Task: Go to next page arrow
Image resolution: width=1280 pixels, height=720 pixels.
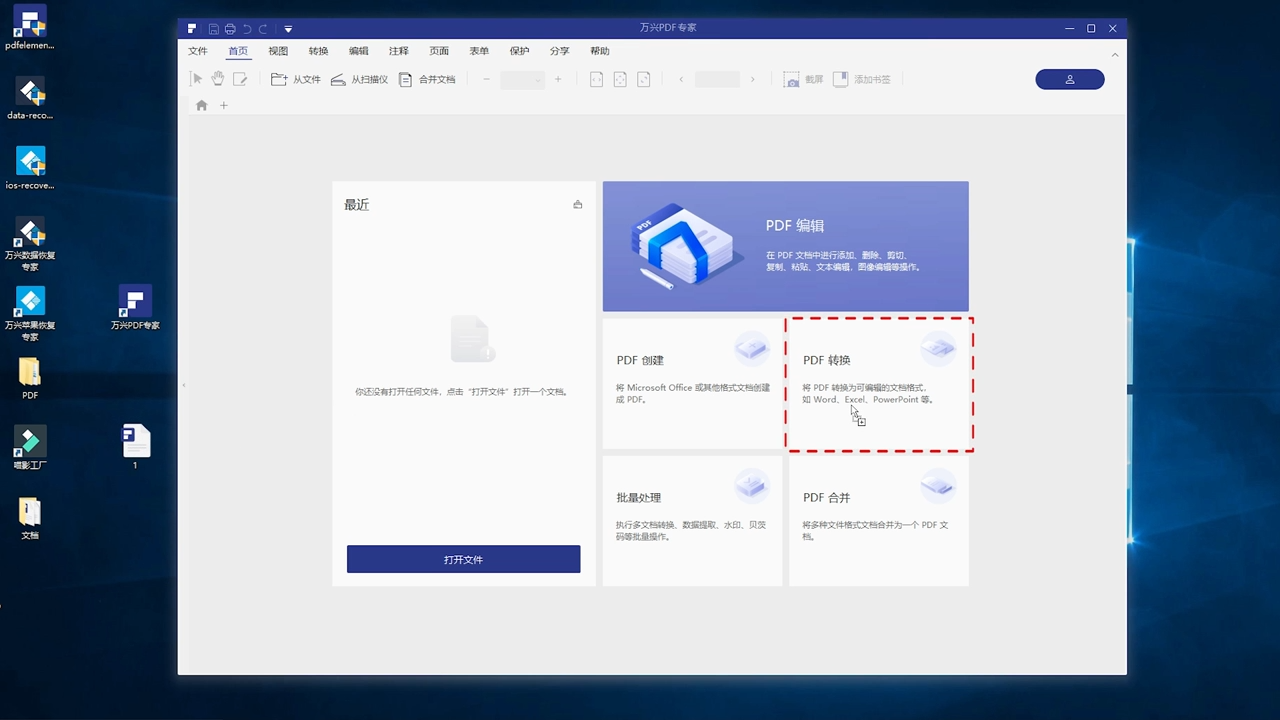Action: [x=753, y=79]
